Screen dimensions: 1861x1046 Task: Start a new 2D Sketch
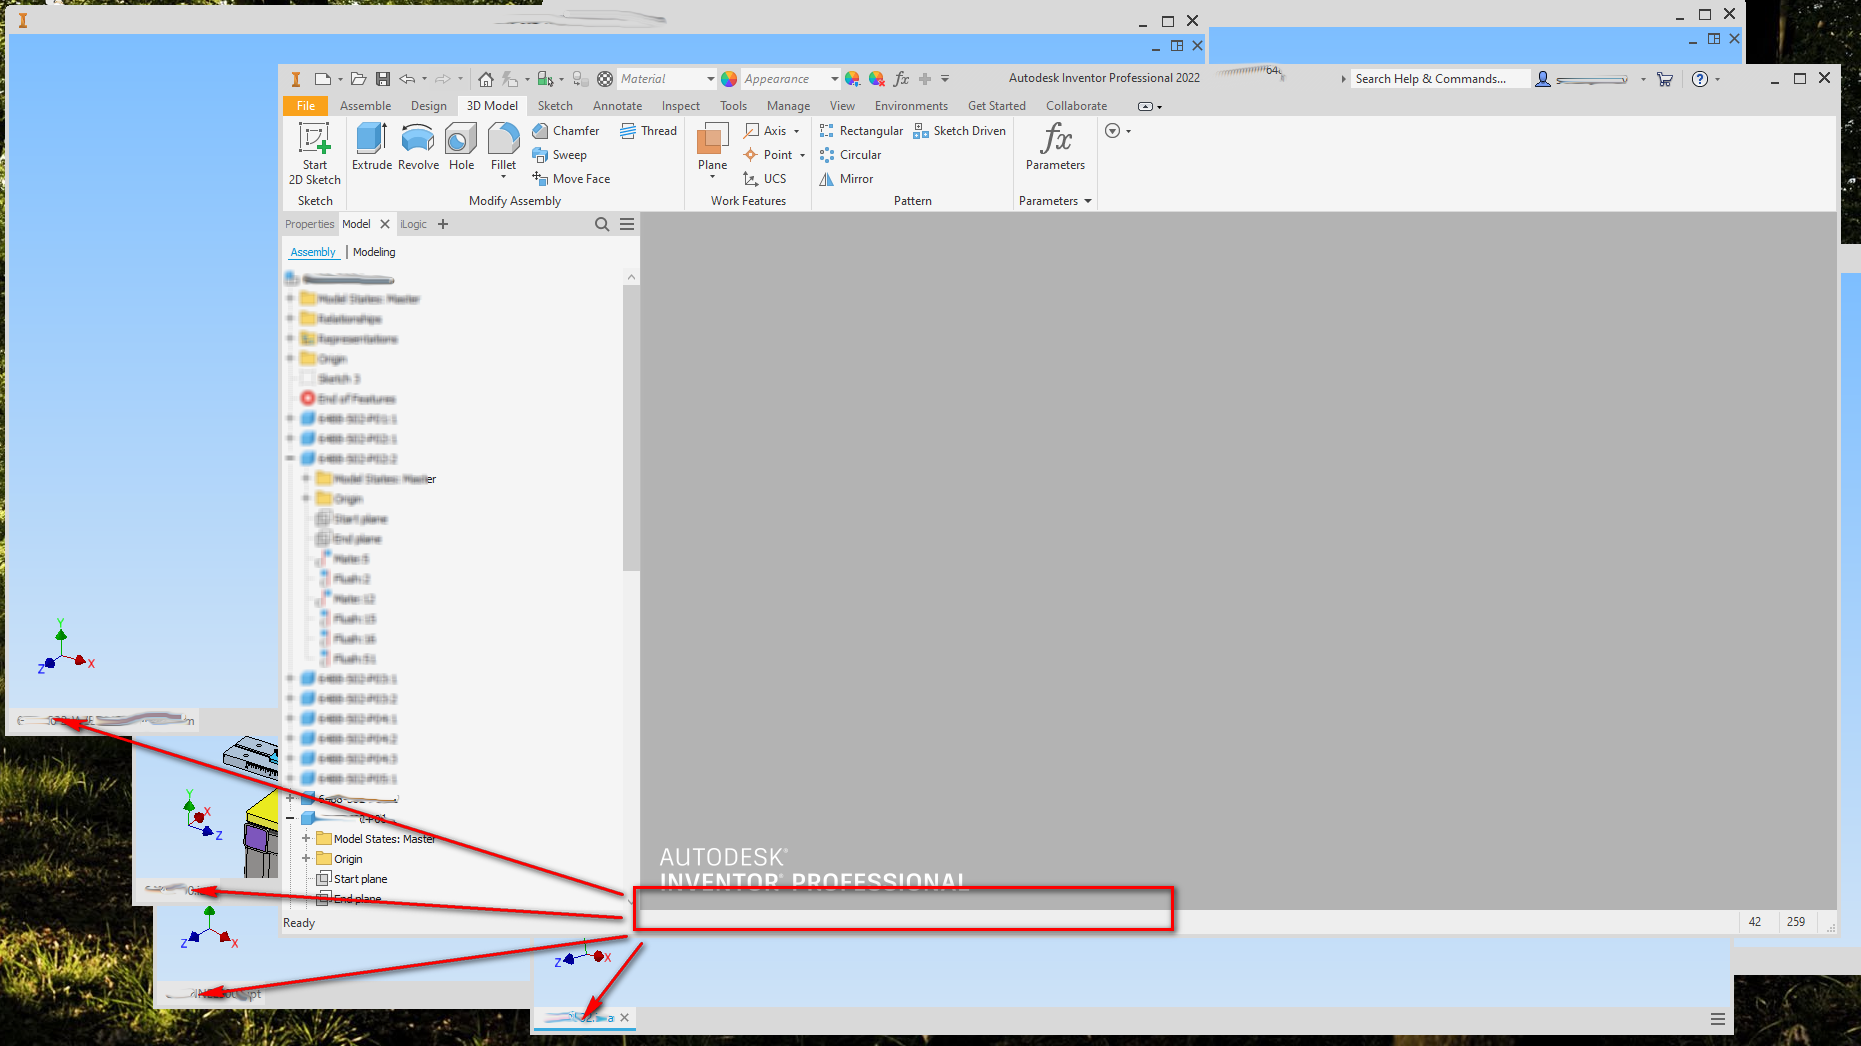313,150
